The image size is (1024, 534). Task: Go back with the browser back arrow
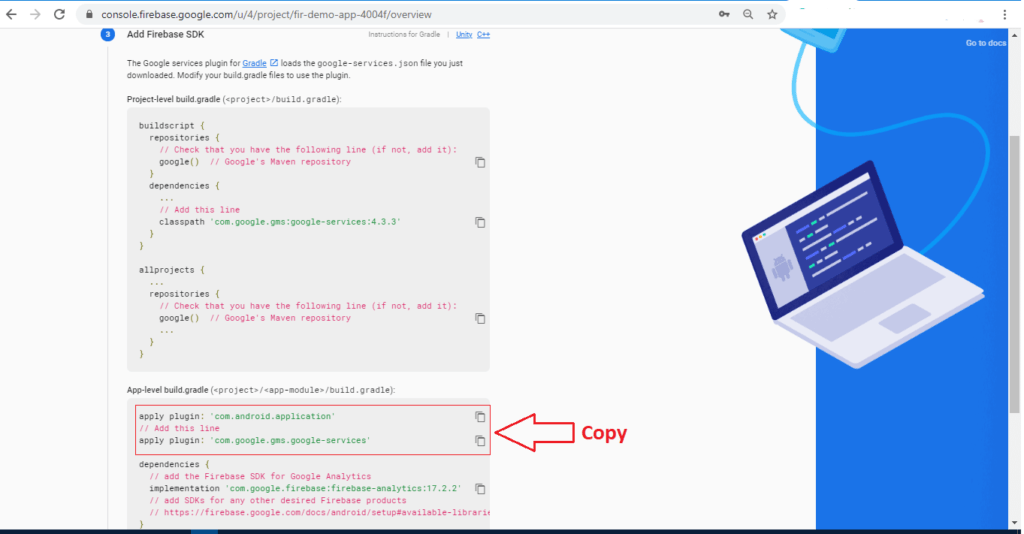[11, 14]
